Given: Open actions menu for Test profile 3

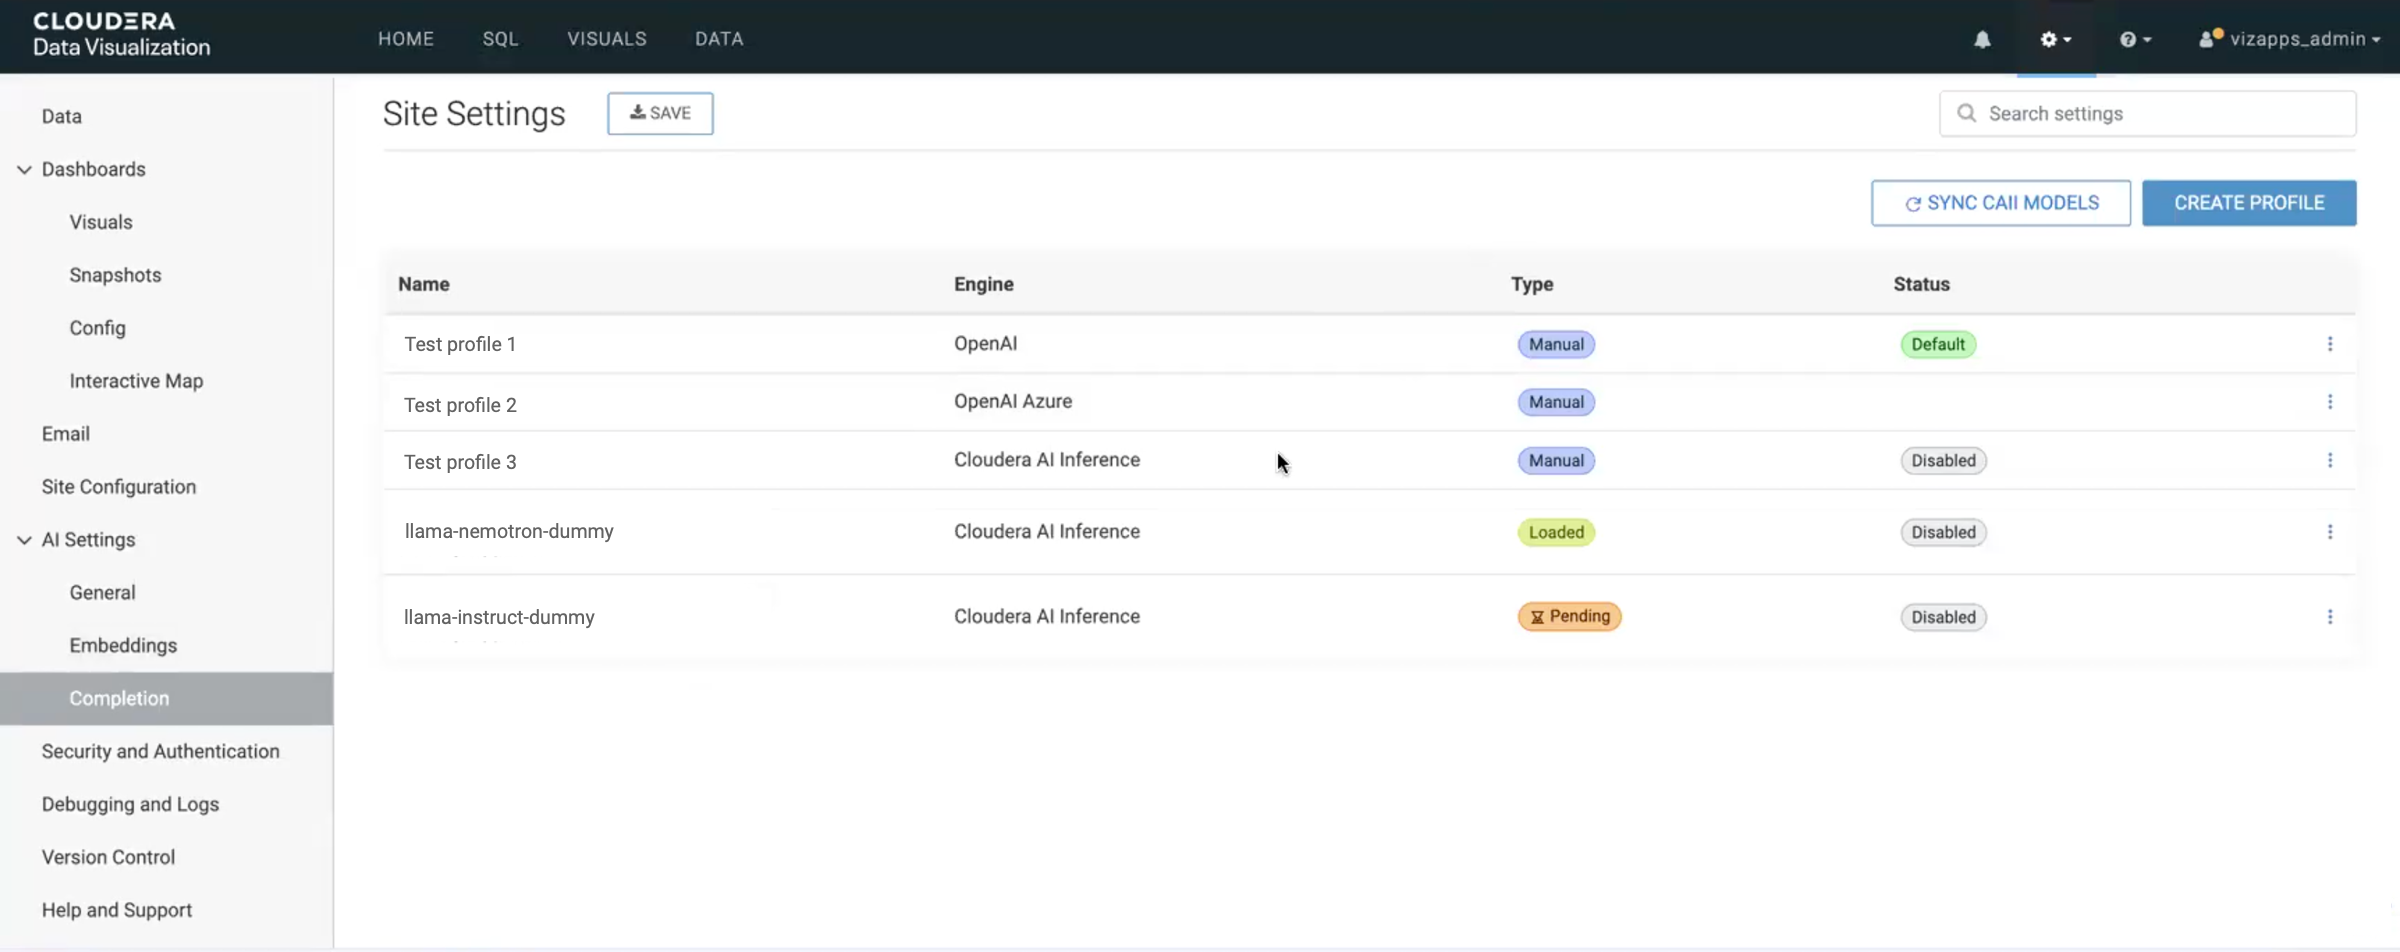Looking at the screenshot, I should [x=2329, y=460].
